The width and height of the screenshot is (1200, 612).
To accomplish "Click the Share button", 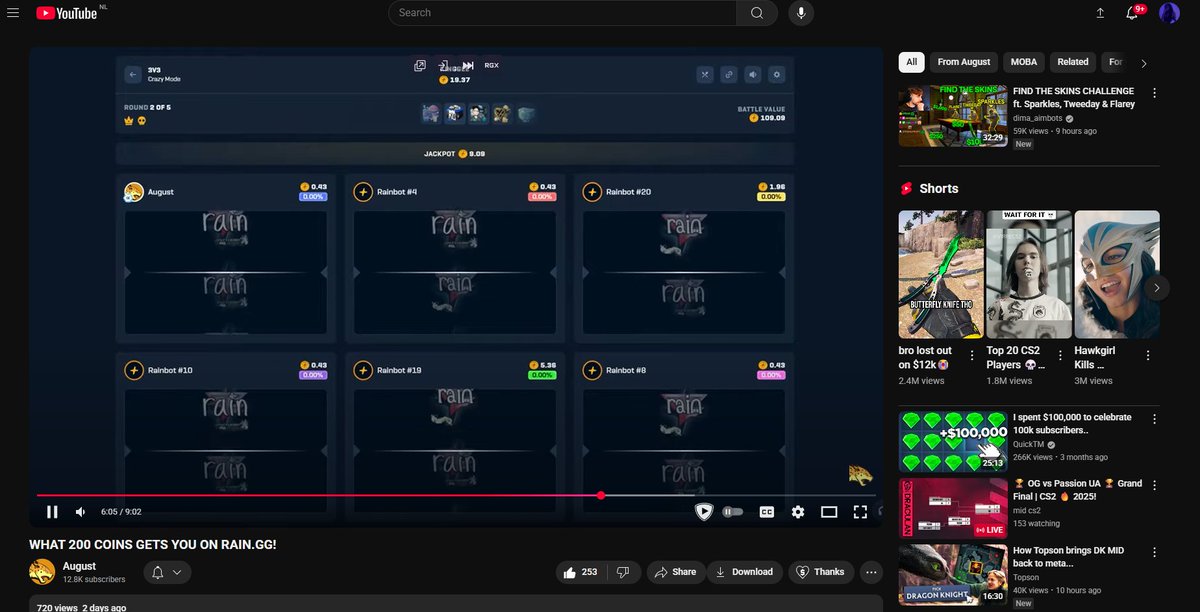I will (x=674, y=572).
